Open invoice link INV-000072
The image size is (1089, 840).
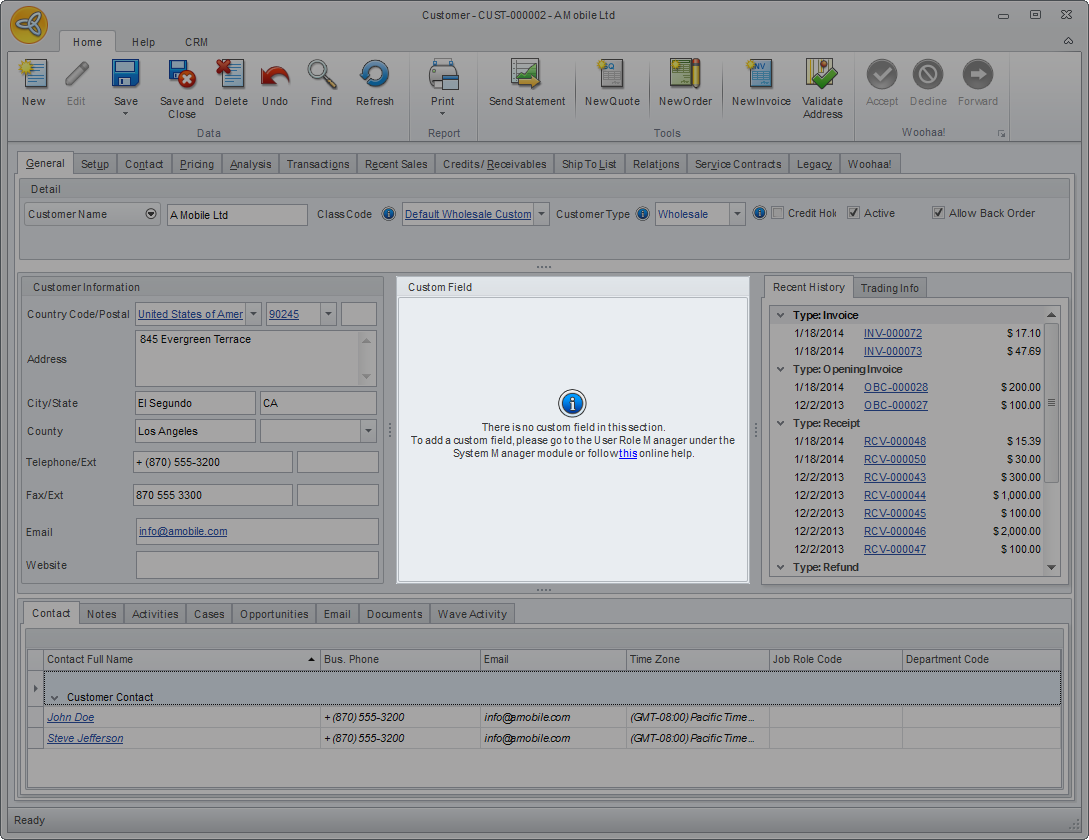(x=892, y=334)
